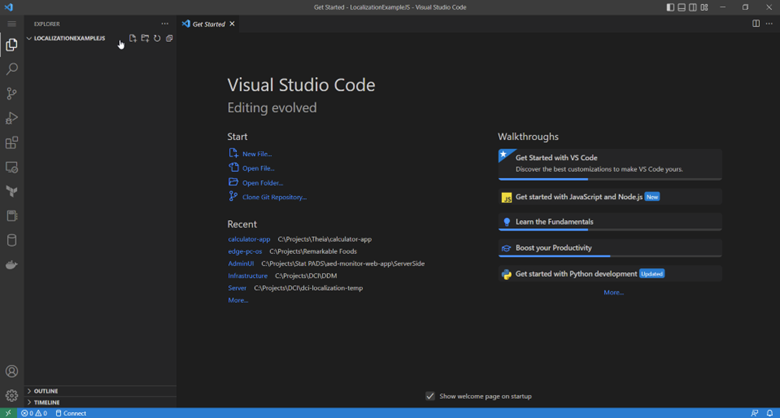Expand the OUTLINE section
Image resolution: width=780 pixels, height=418 pixels.
[100, 391]
